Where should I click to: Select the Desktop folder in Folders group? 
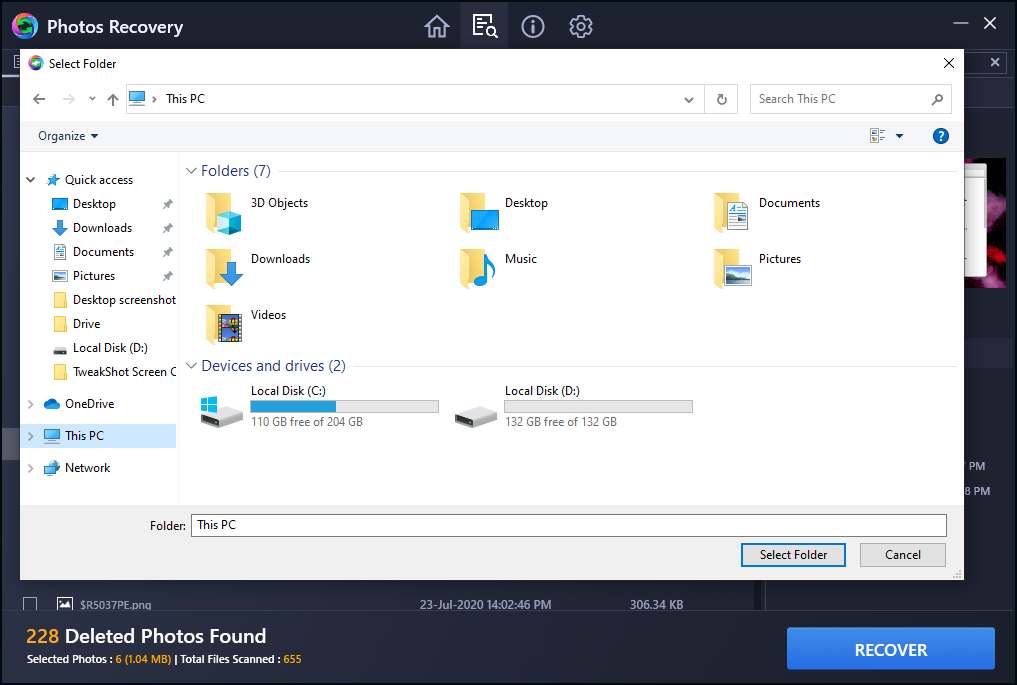click(x=504, y=213)
